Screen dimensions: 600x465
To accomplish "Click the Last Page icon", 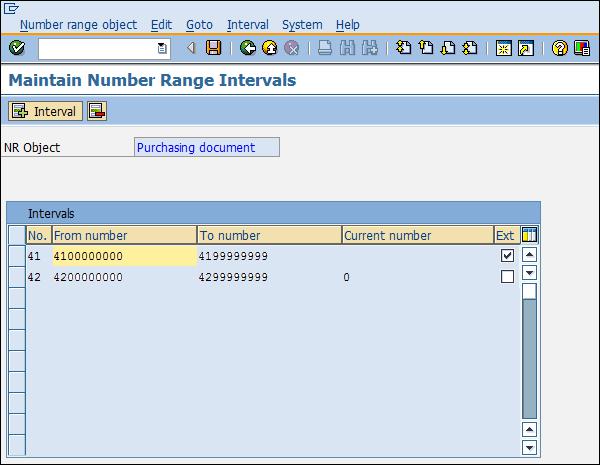I will (x=470, y=48).
